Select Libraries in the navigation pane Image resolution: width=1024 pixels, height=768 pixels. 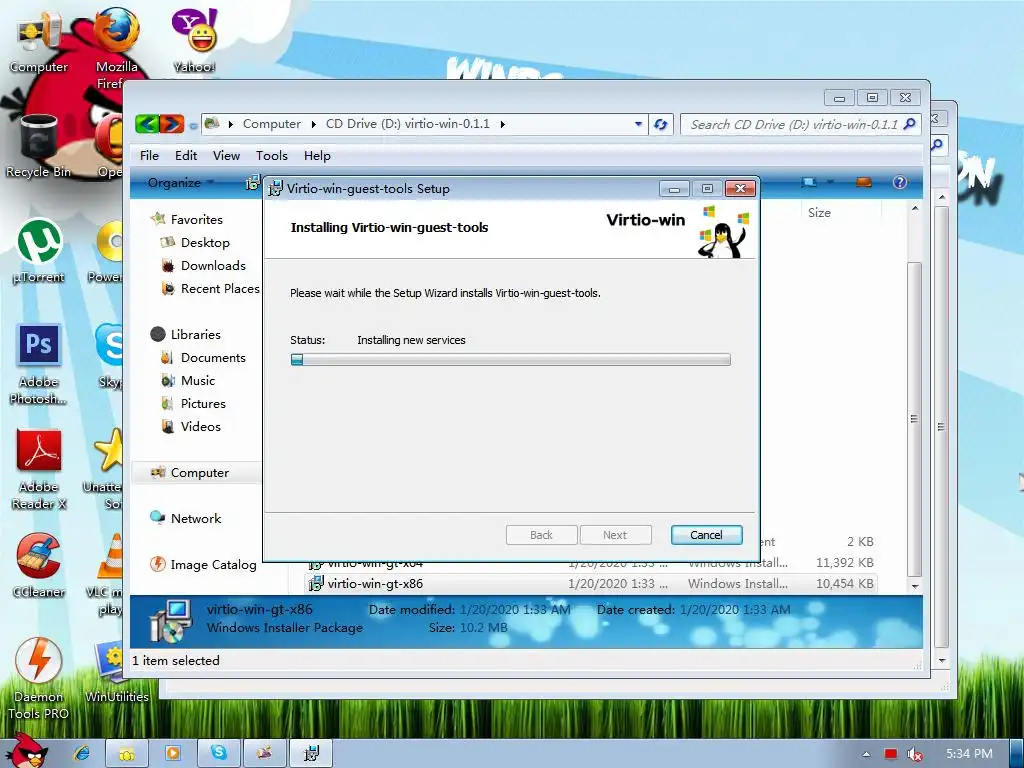pyautogui.click(x=195, y=334)
